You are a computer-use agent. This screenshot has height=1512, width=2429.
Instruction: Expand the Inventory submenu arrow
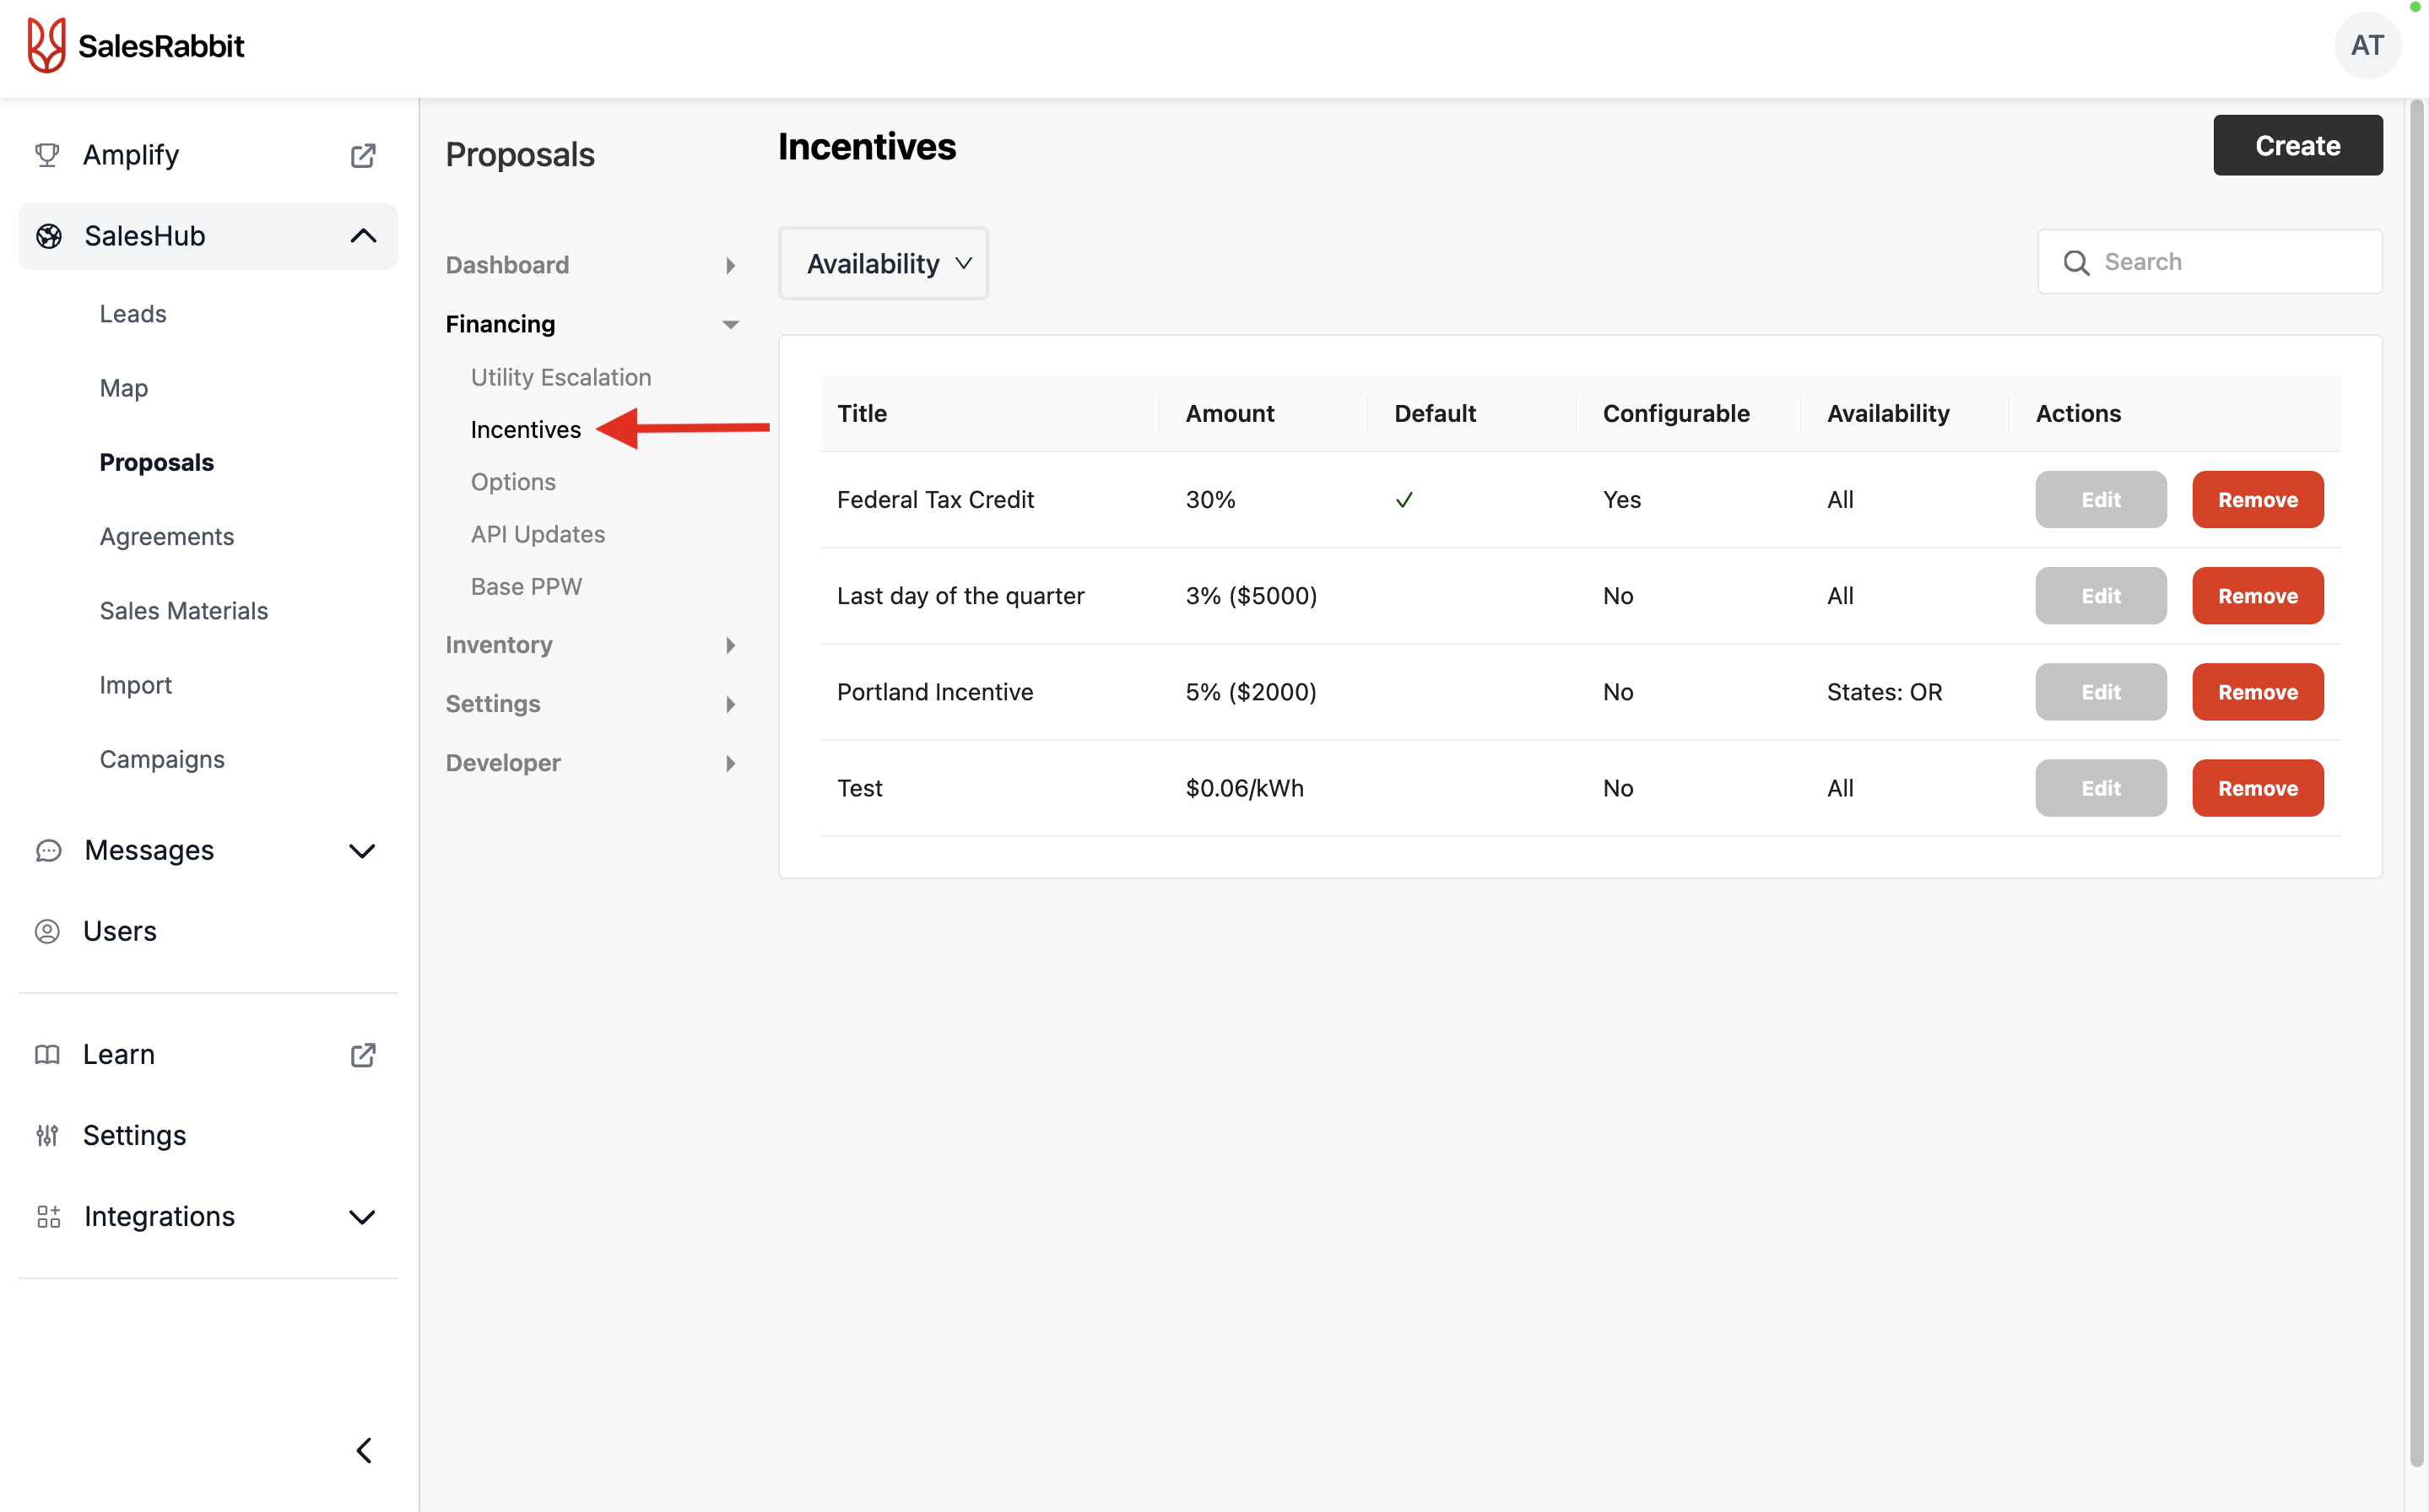click(730, 645)
